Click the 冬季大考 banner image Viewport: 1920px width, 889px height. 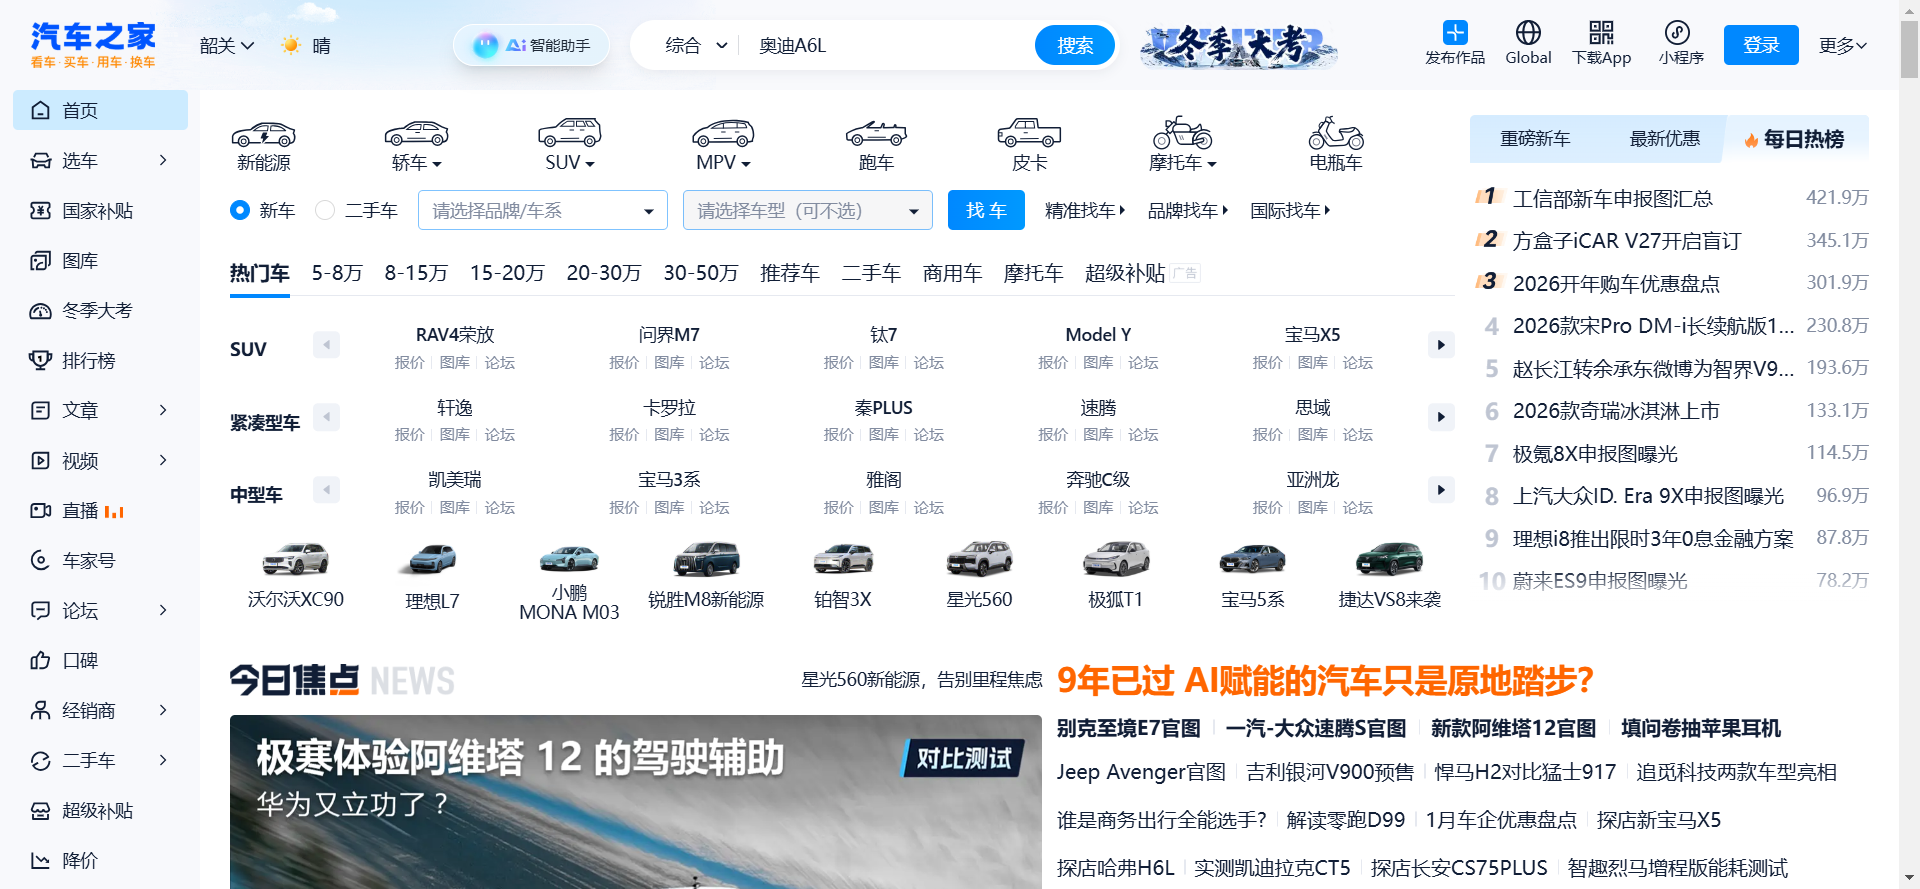pos(1238,45)
